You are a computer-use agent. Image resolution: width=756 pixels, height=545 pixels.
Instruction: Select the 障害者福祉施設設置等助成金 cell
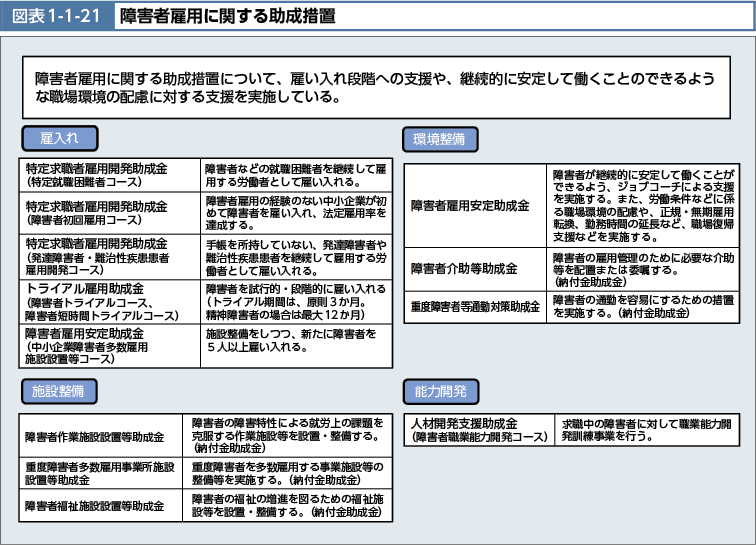pyautogui.click(x=101, y=506)
